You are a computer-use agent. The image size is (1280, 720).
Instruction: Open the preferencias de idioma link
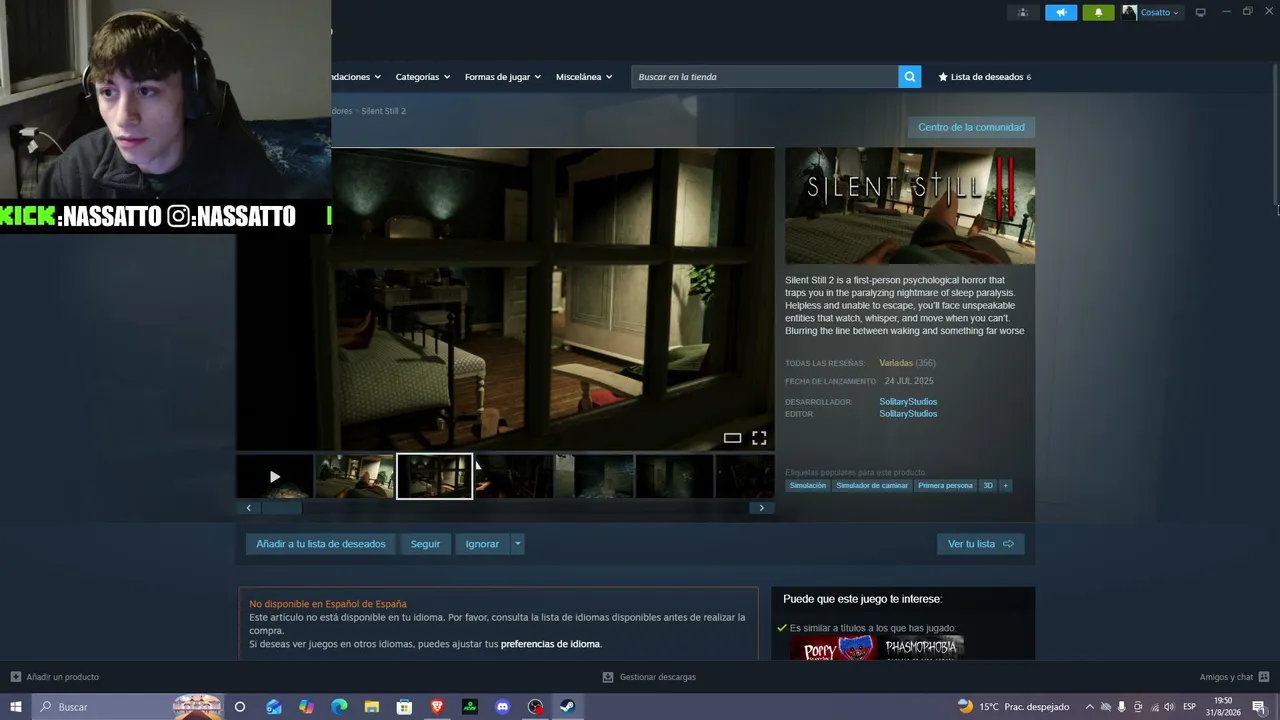point(550,644)
